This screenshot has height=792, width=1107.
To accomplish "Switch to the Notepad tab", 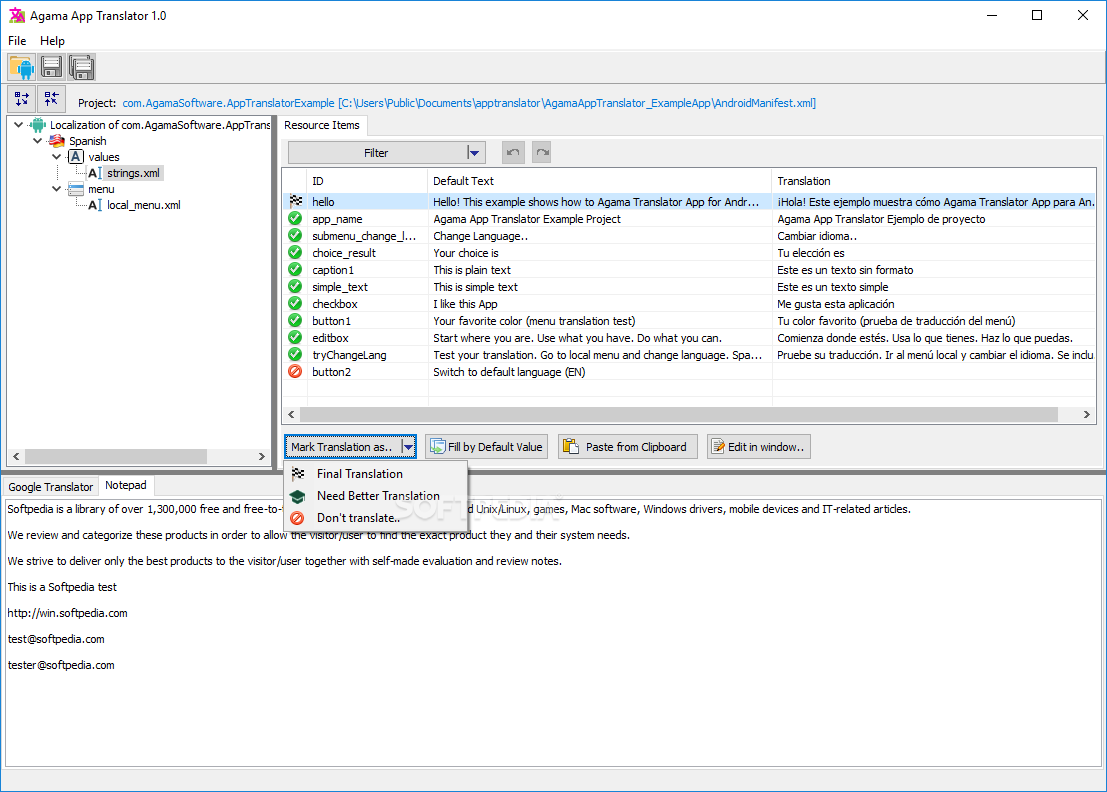I will [126, 485].
